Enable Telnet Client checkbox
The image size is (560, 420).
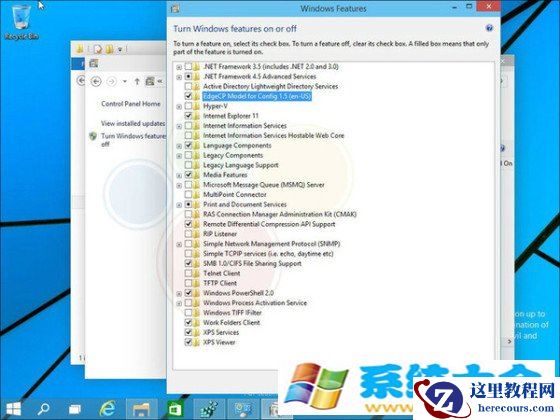[x=188, y=273]
